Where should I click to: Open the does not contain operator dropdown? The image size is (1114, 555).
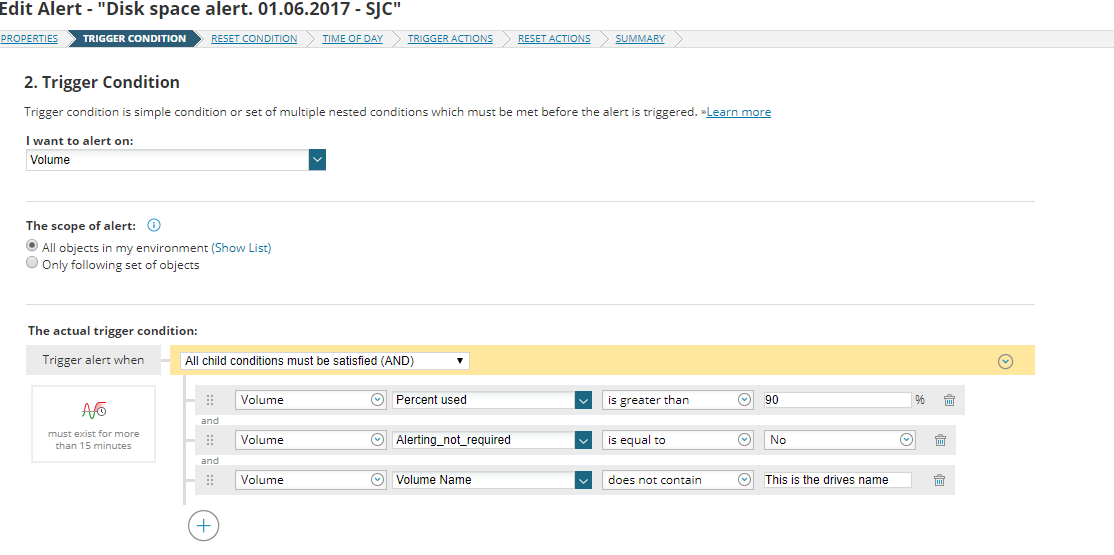(677, 480)
